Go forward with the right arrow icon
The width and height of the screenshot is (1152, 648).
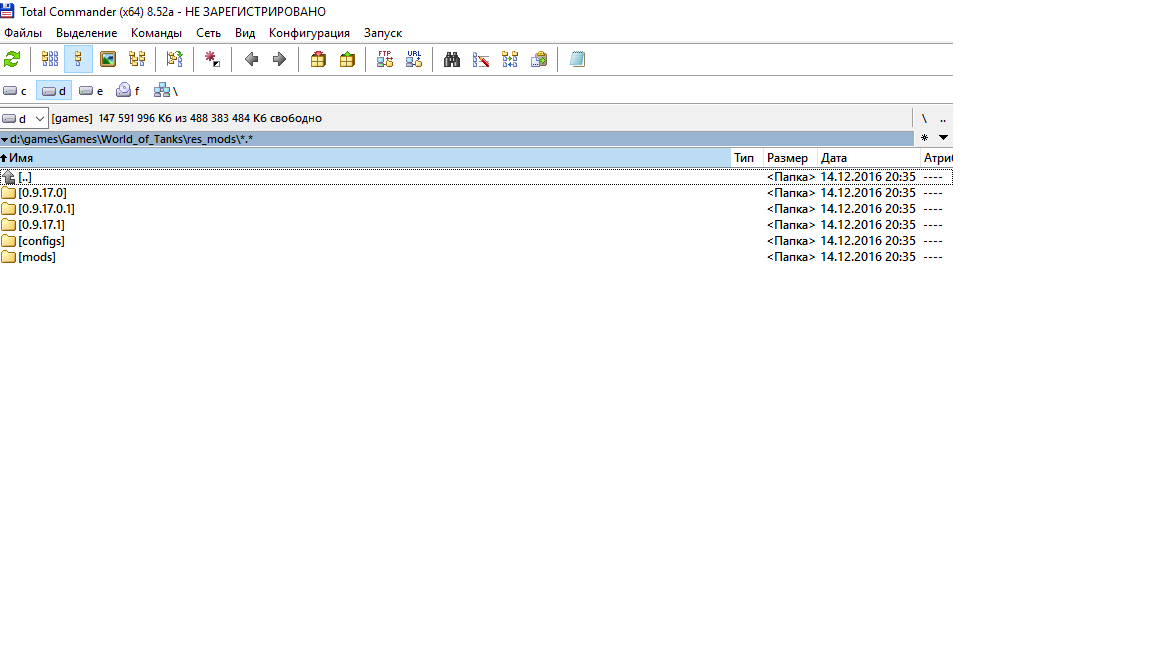(279, 60)
